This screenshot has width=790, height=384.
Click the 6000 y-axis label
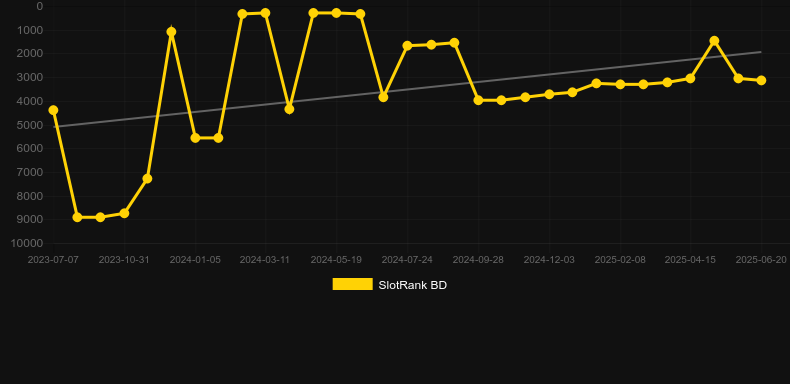[31, 149]
